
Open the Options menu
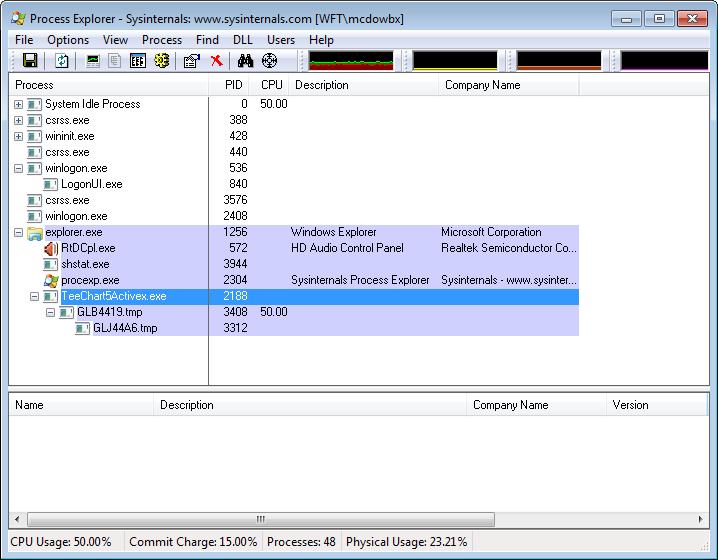[68, 40]
